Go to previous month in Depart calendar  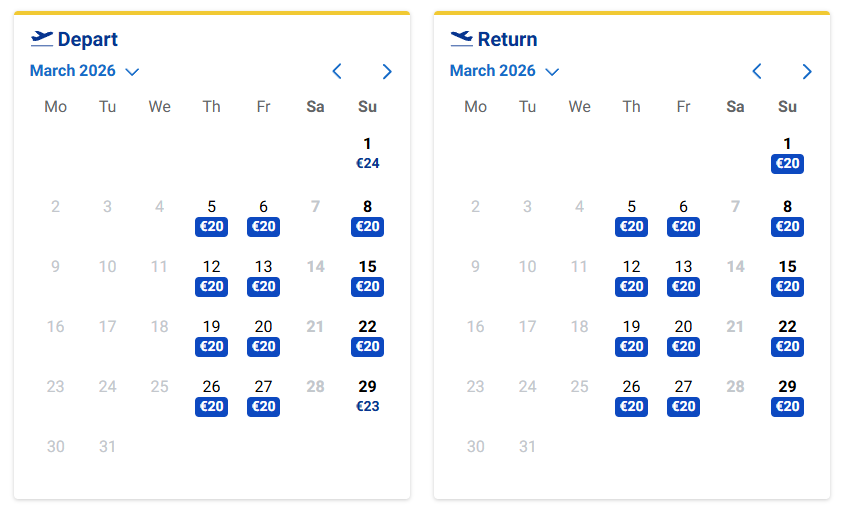click(x=337, y=71)
